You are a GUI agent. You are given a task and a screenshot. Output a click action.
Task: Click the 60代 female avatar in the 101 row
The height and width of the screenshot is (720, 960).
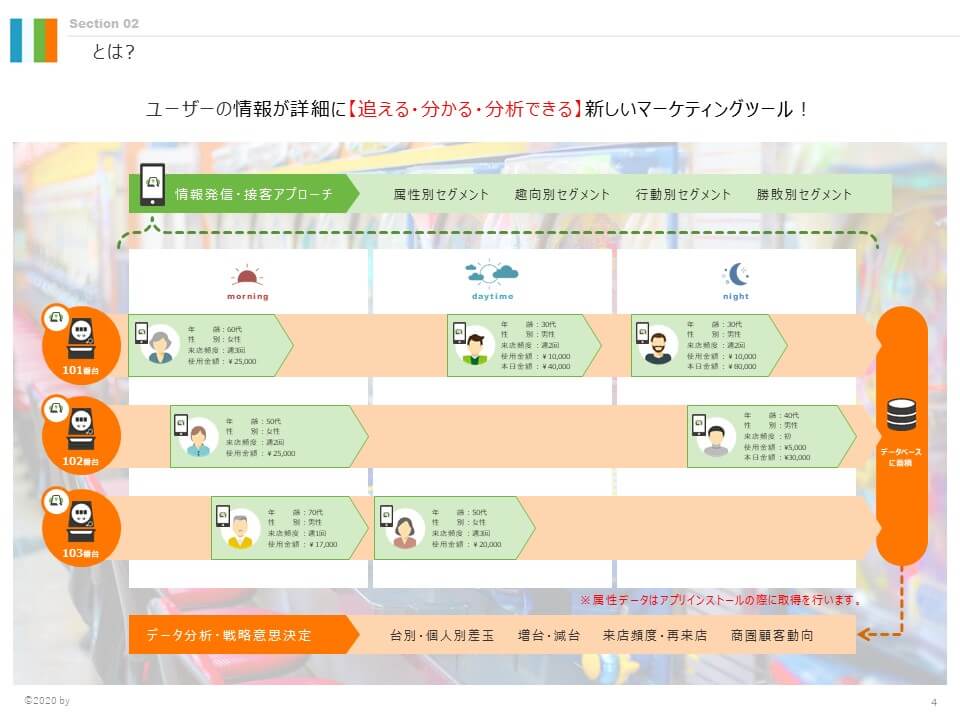(160, 347)
